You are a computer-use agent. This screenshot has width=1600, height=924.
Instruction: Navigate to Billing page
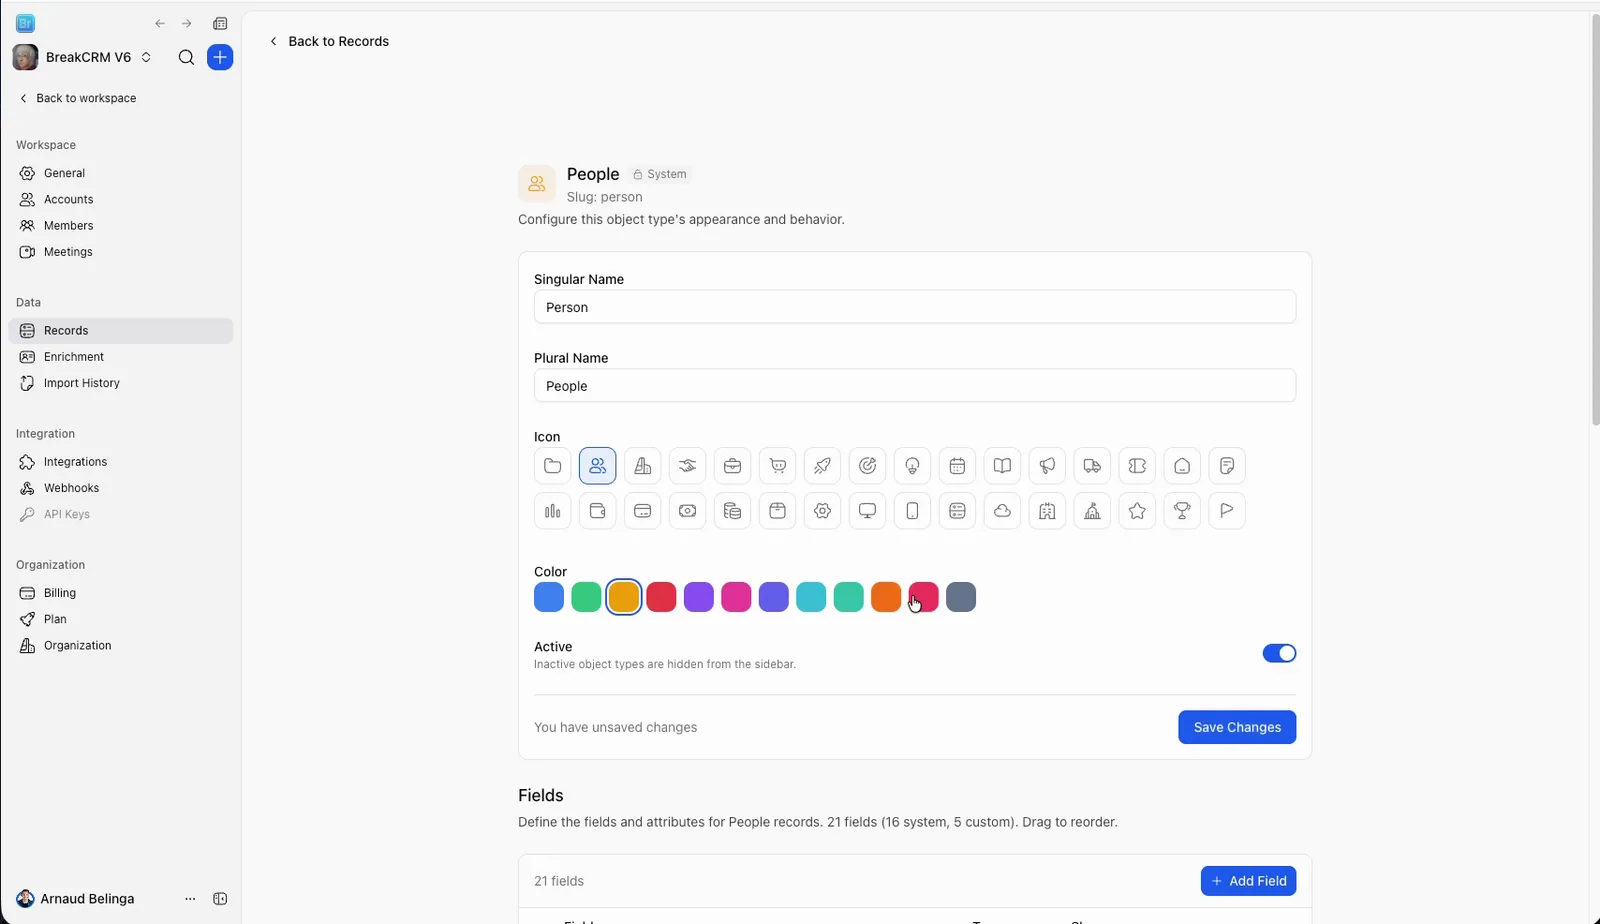pyautogui.click(x=121, y=593)
